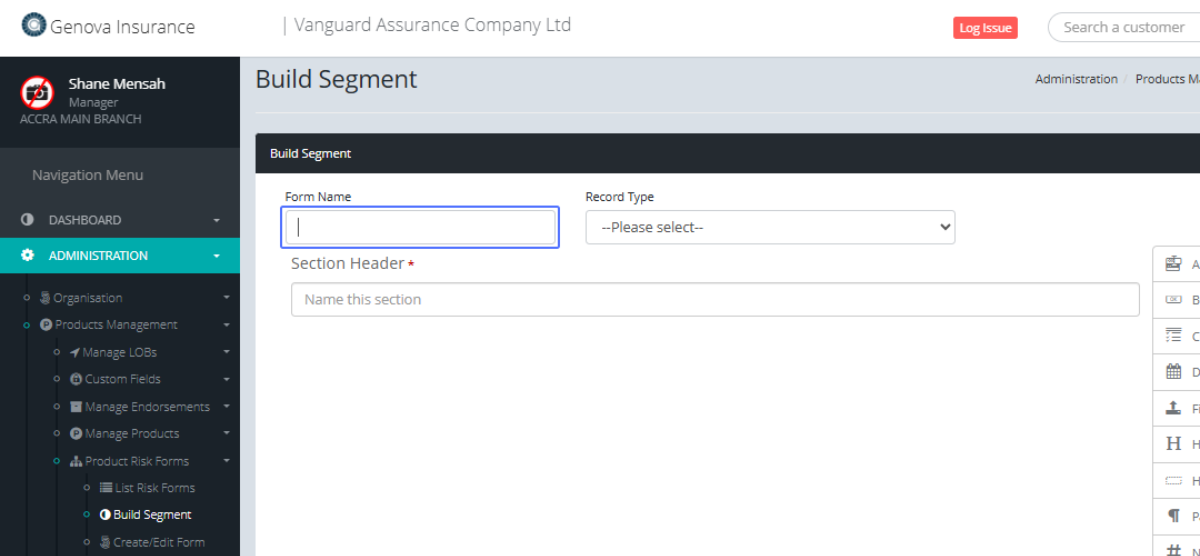Click the Log Issue button
The height and width of the screenshot is (556, 1200).
coord(985,28)
